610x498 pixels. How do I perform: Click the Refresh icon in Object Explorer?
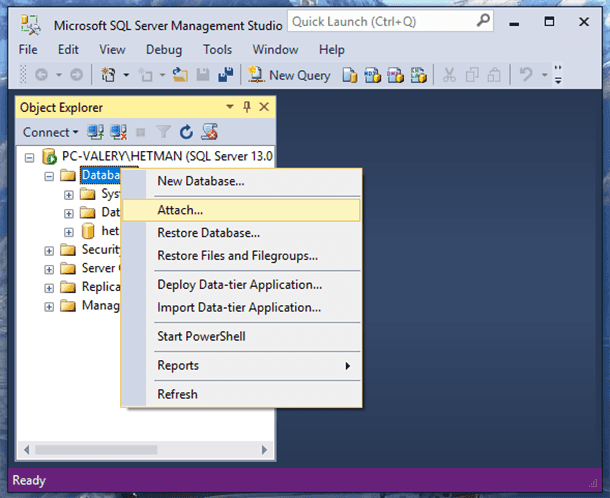click(186, 132)
